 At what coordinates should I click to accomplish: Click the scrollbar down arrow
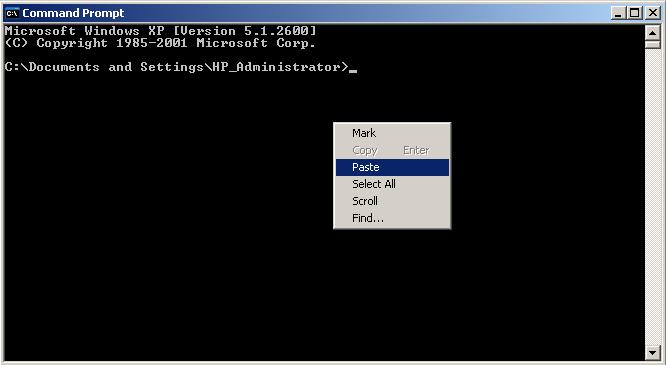click(652, 352)
